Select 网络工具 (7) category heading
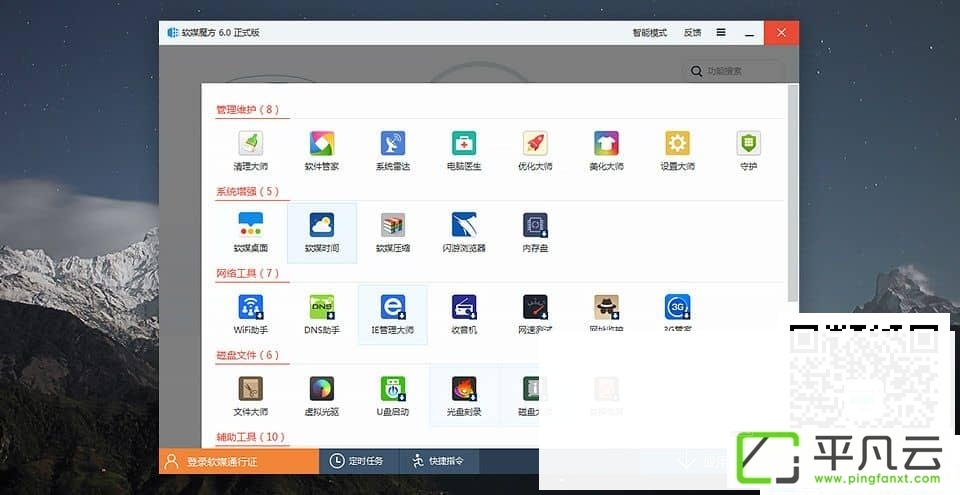The height and width of the screenshot is (495, 960). pos(247,273)
